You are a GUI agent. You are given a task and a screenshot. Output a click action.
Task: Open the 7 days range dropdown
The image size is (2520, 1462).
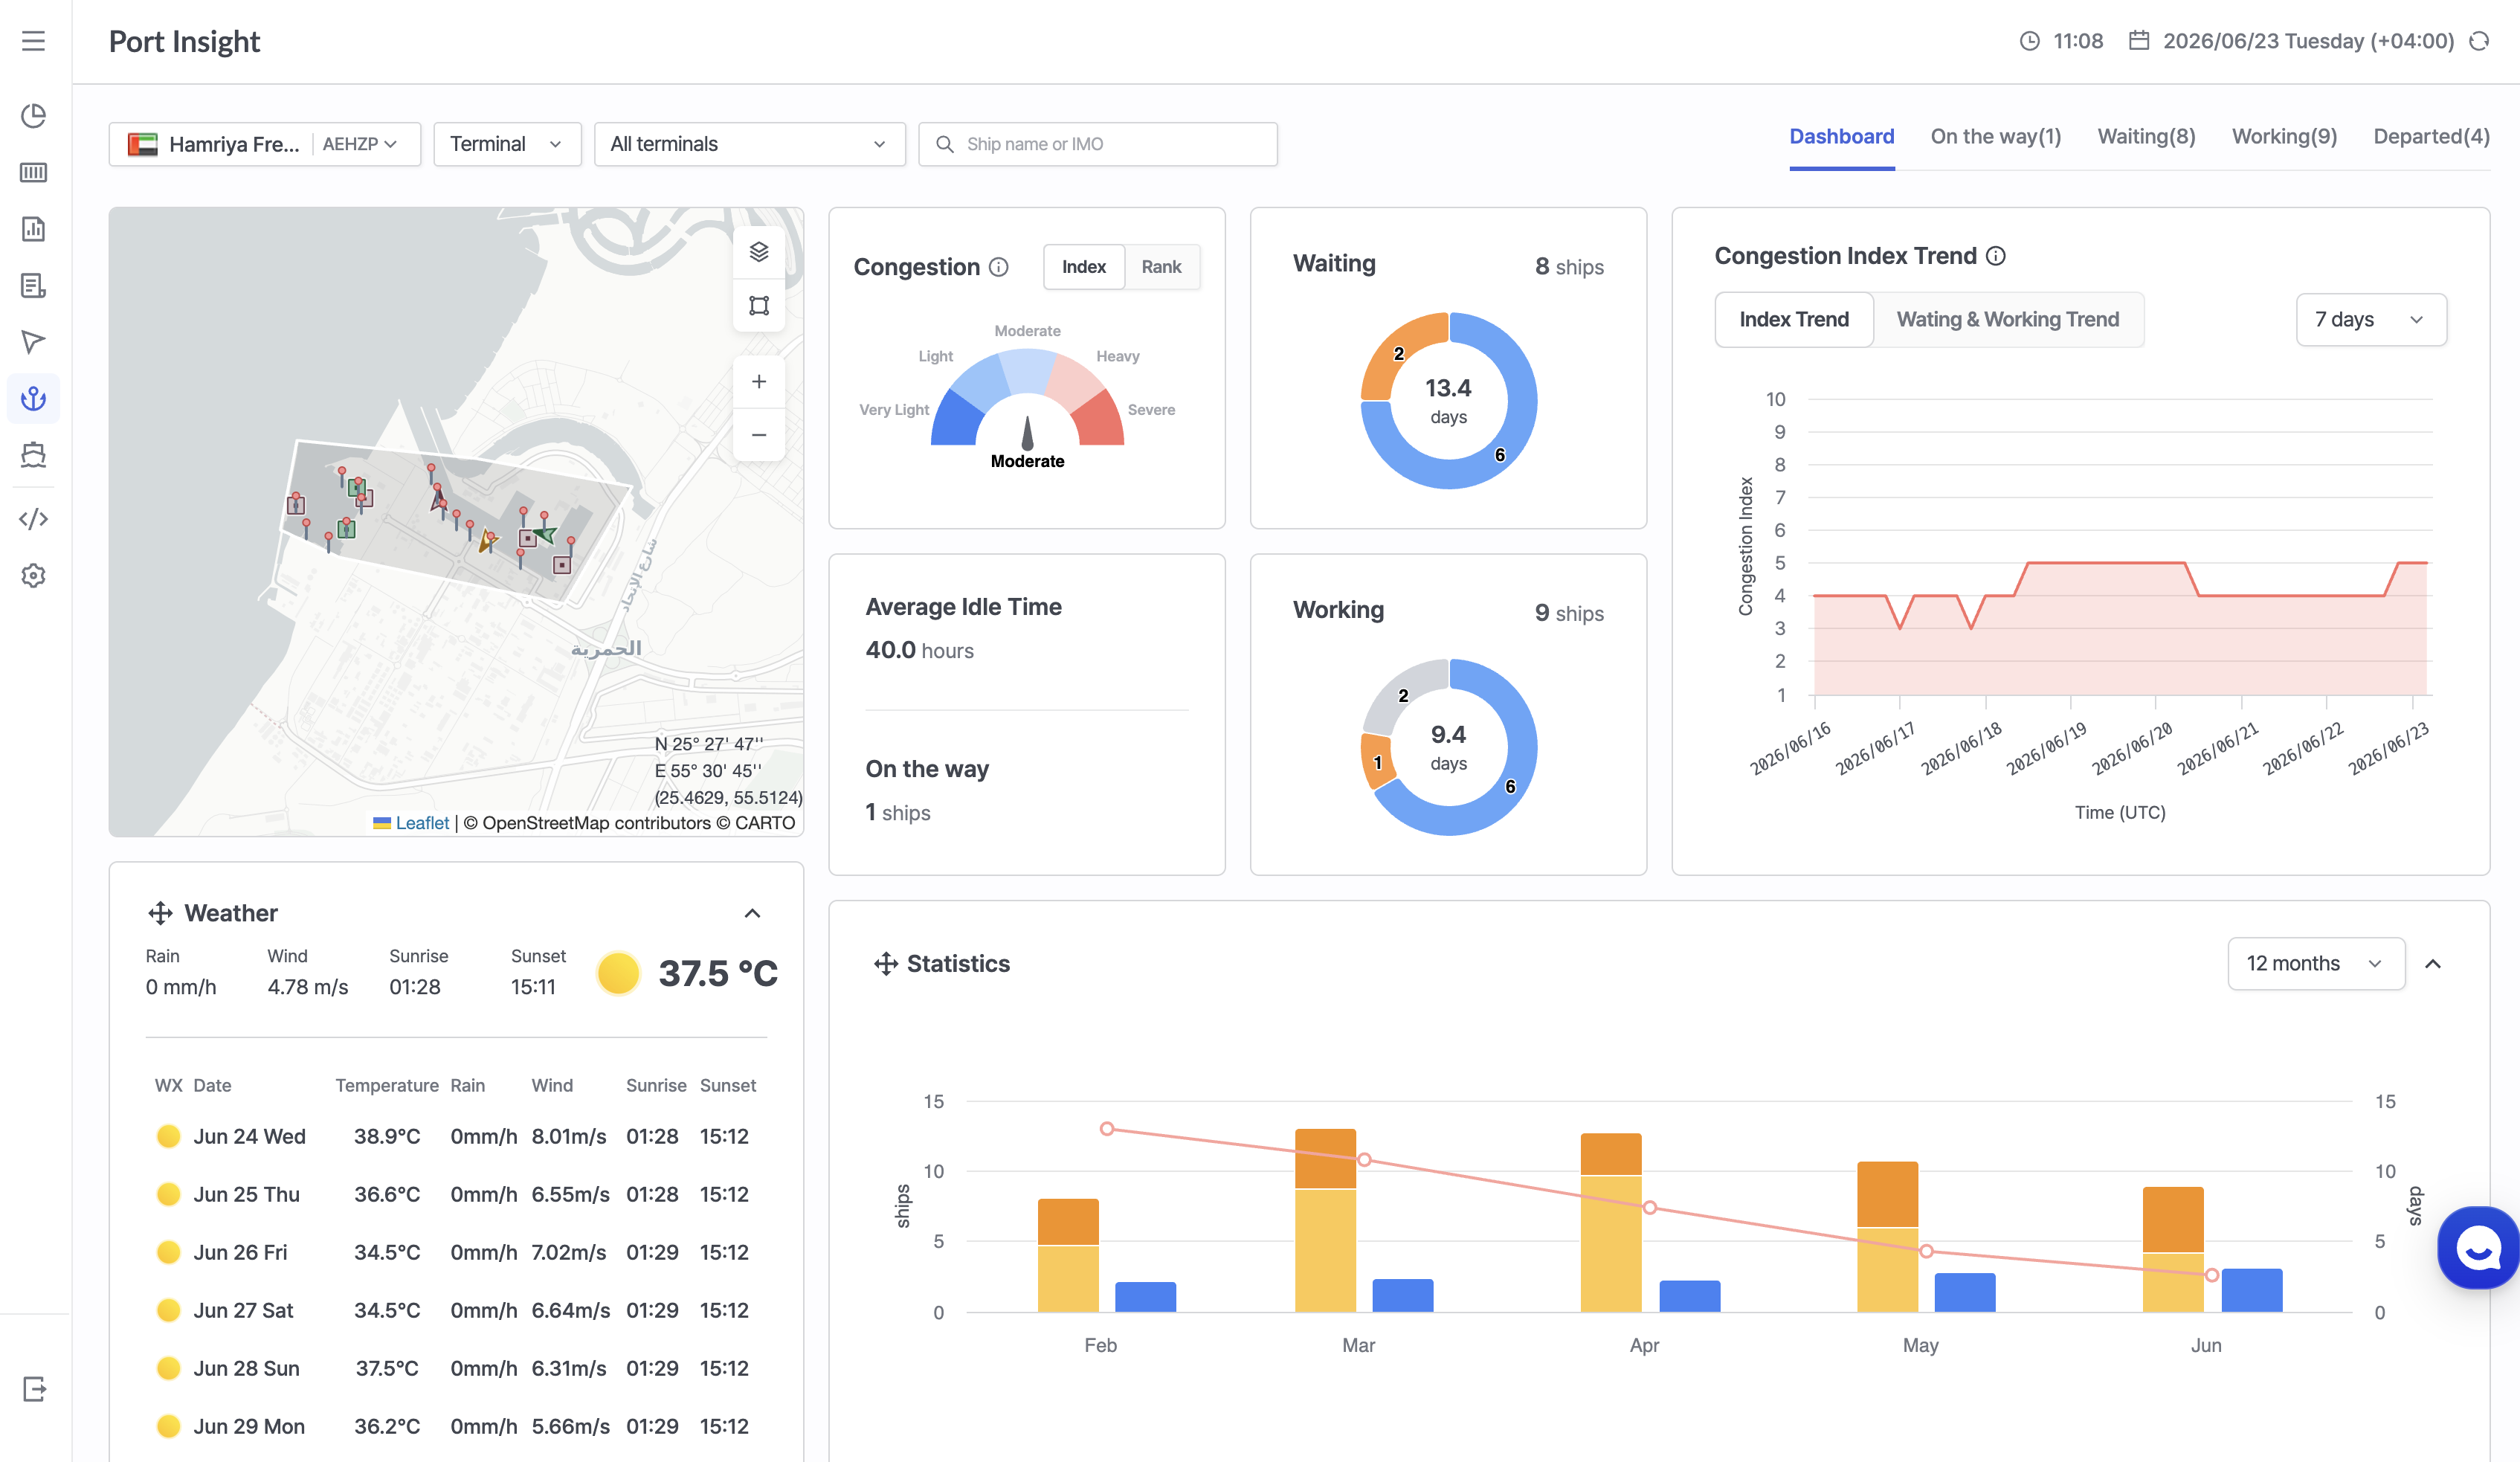(2371, 320)
